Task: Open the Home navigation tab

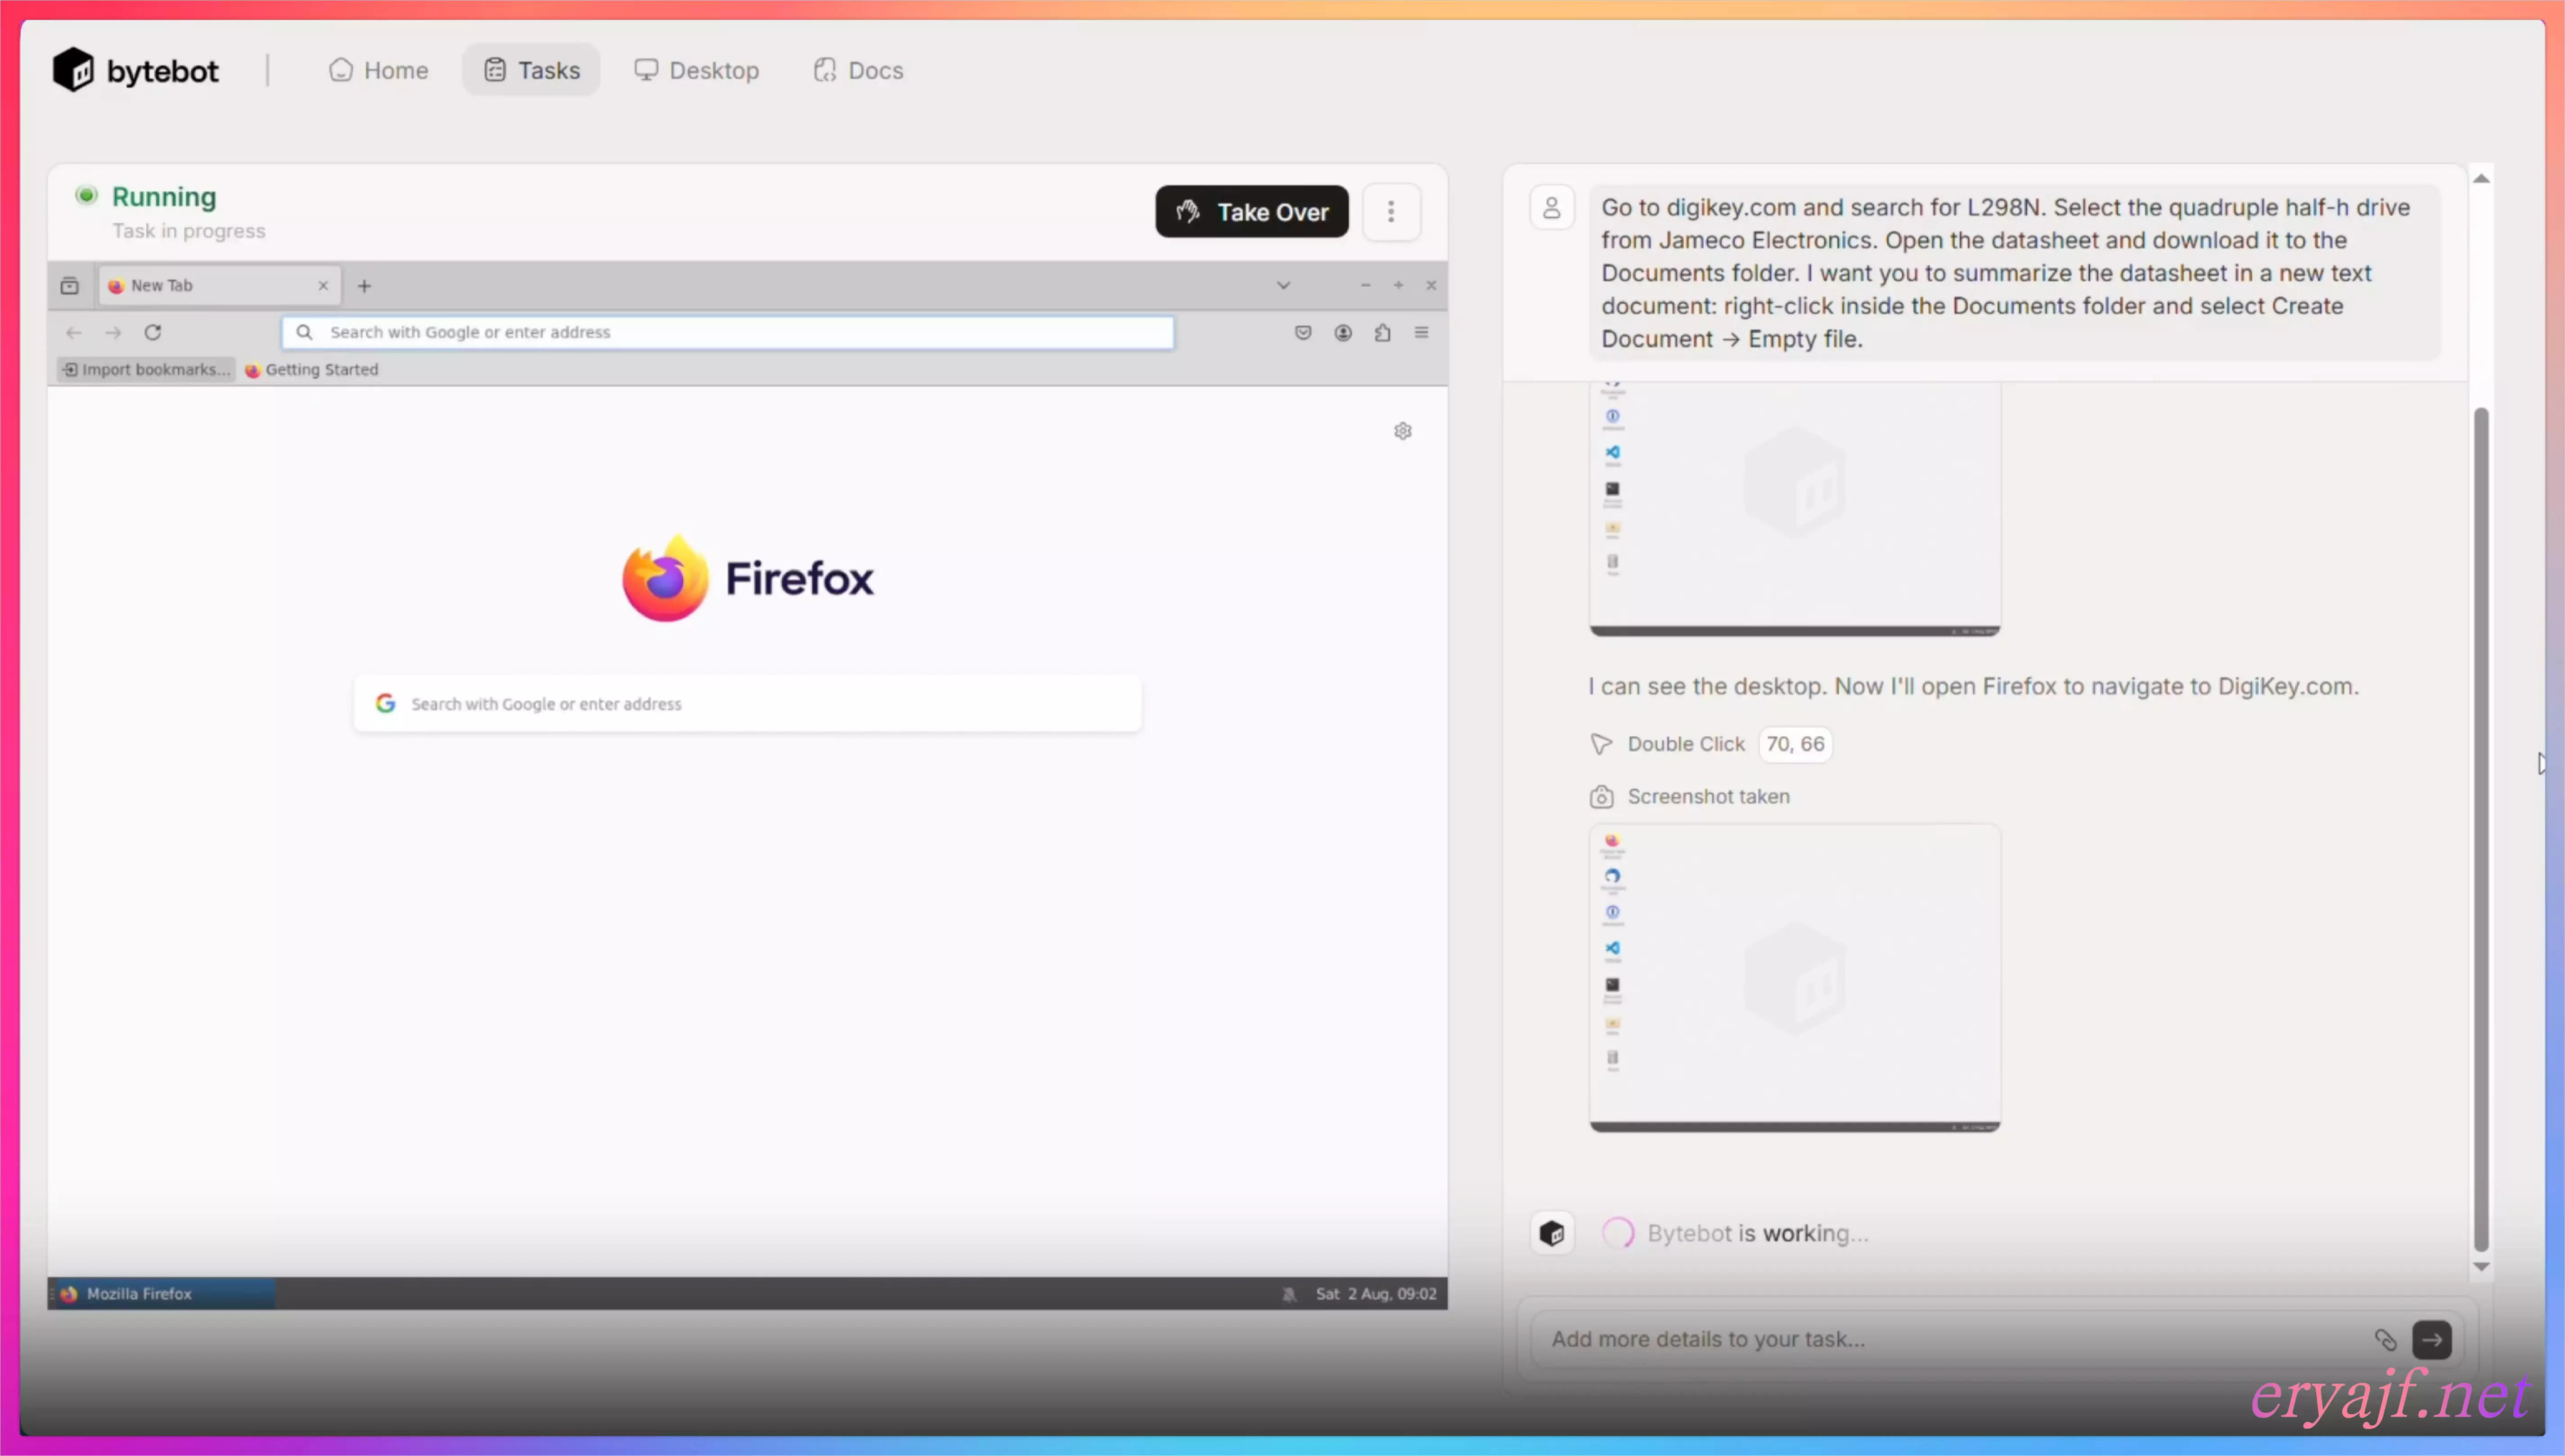Action: tap(379, 70)
